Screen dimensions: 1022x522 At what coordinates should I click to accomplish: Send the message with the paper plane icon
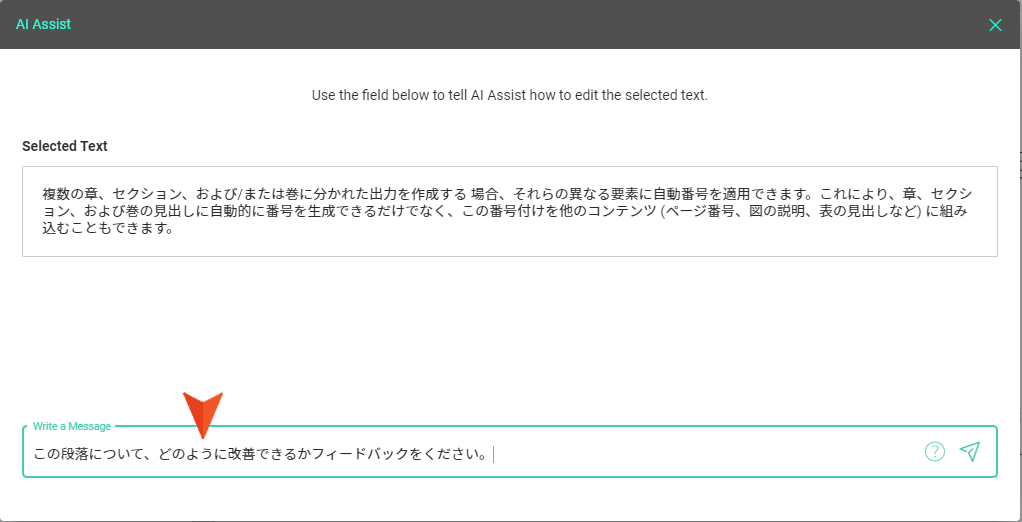970,452
